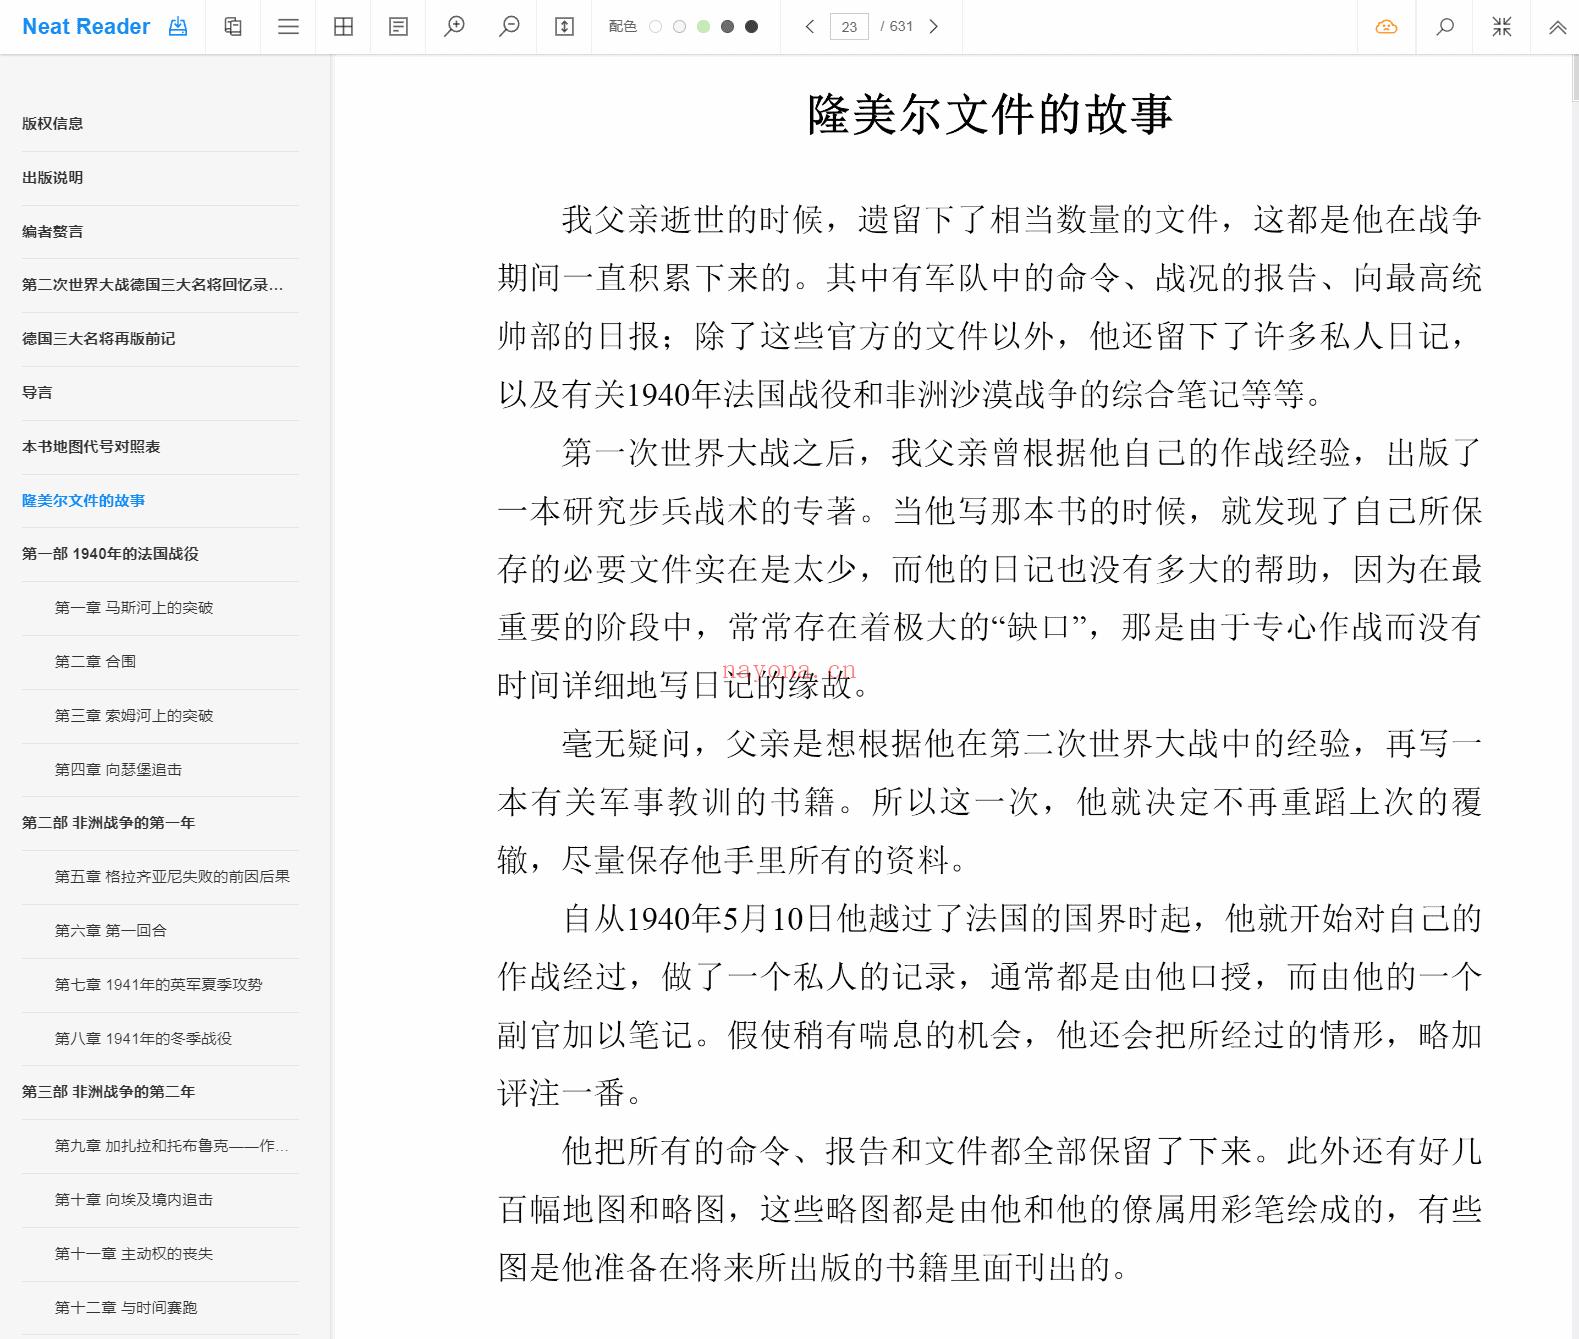Click the page number input showing 23

(x=849, y=27)
